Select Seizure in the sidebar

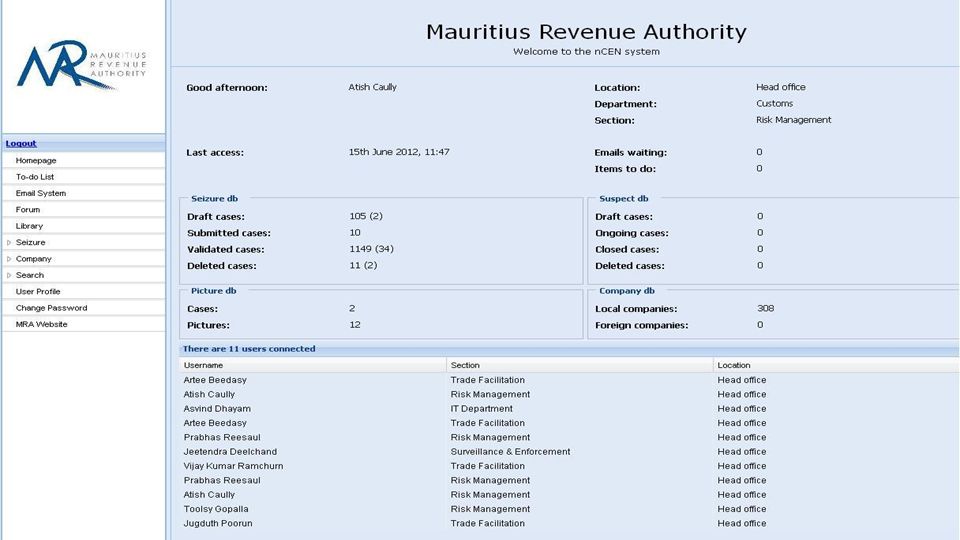pyautogui.click(x=31, y=242)
